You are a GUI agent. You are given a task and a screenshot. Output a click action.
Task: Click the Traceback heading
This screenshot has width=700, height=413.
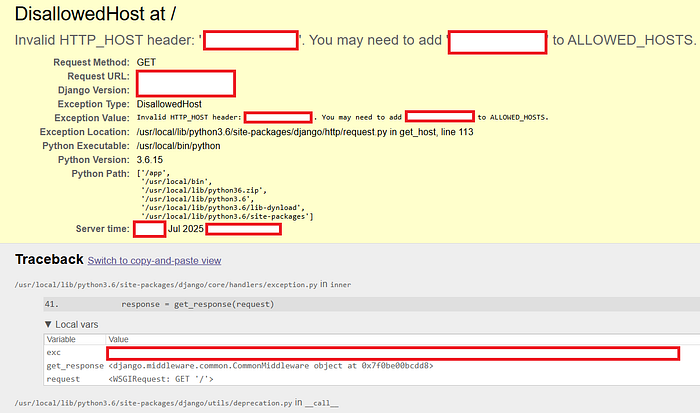(49, 259)
